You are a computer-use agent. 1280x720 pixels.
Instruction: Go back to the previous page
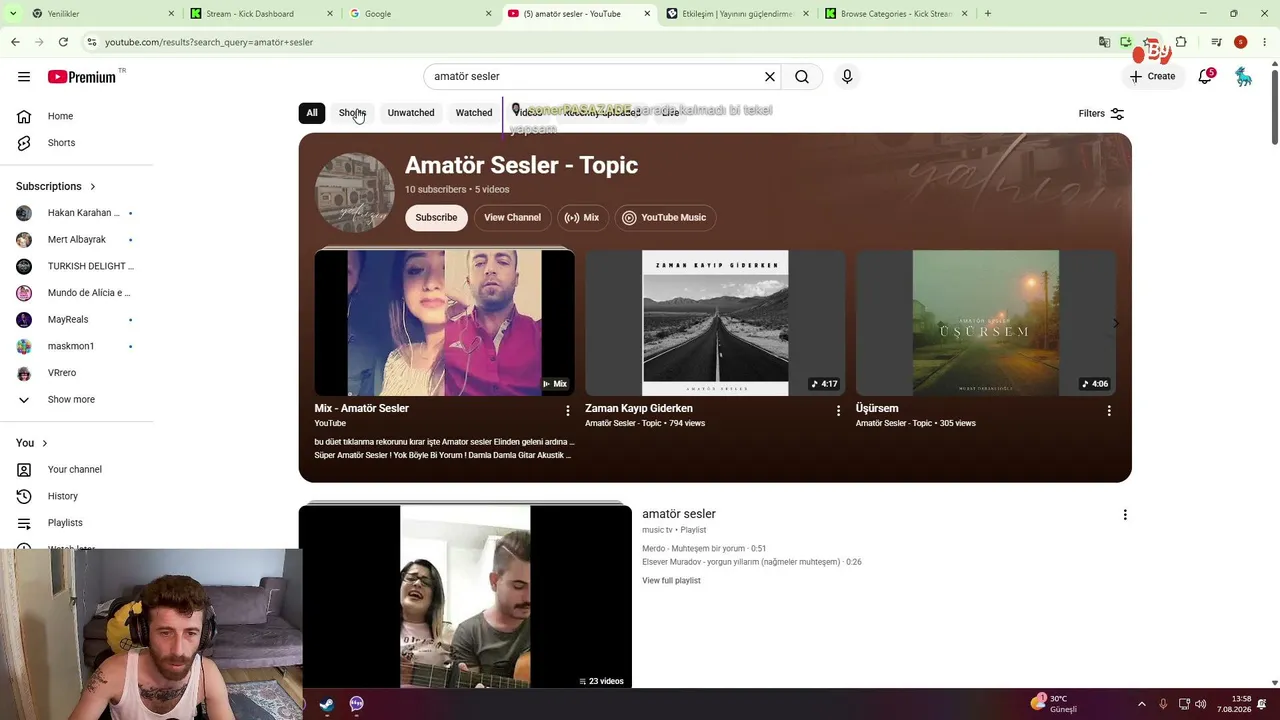tap(15, 42)
